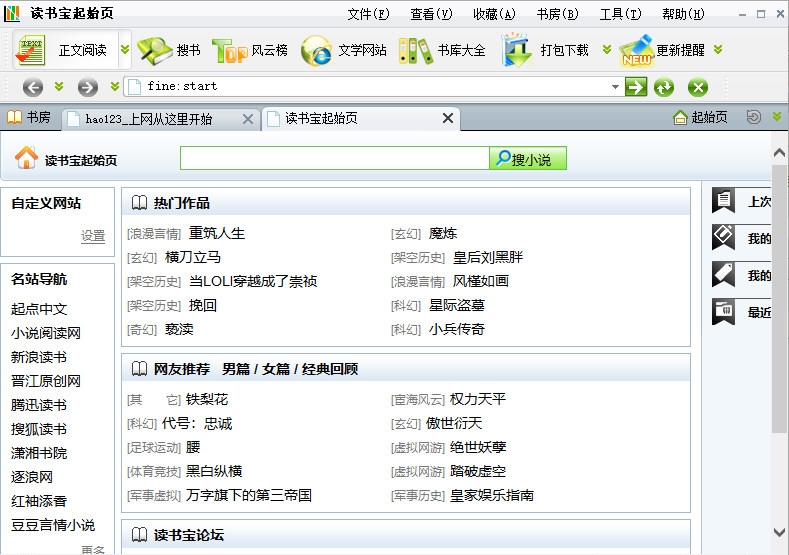
Task: Open the 工具(T) menu
Action: click(x=620, y=14)
